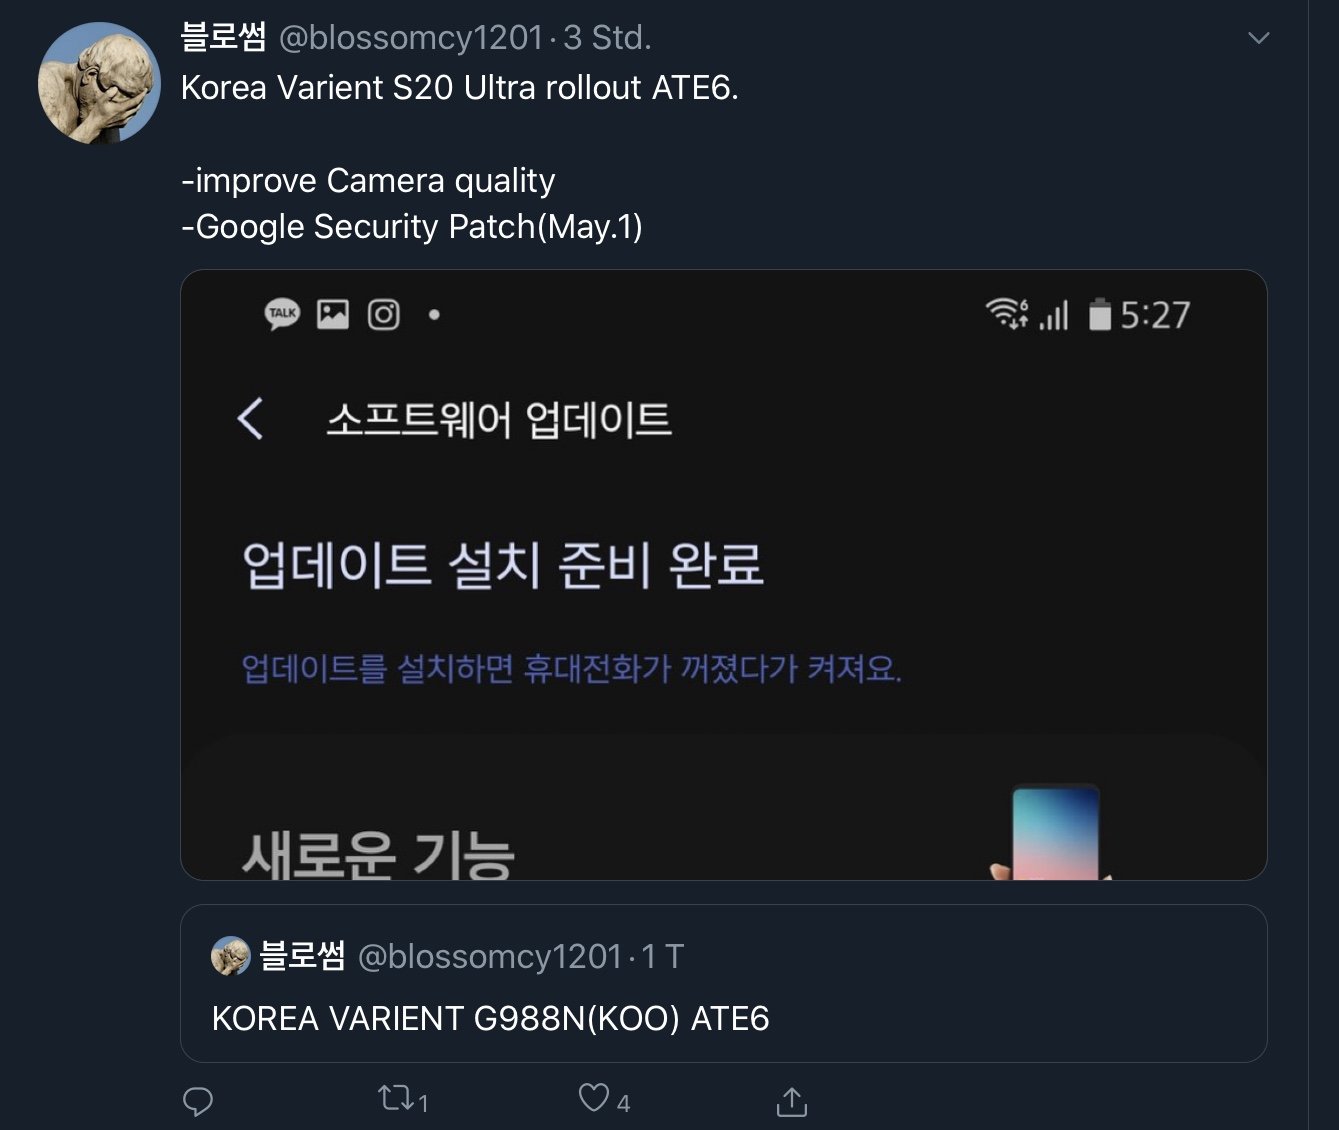Tap KakaoTalk notification icon in screenshot
Viewport: 1339px width, 1130px height.
pyautogui.click(x=282, y=314)
